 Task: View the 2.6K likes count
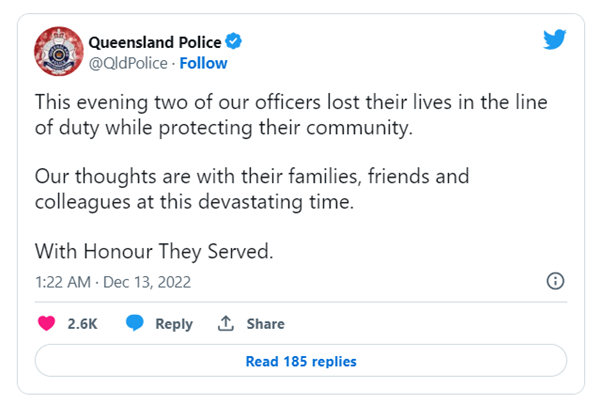80,324
